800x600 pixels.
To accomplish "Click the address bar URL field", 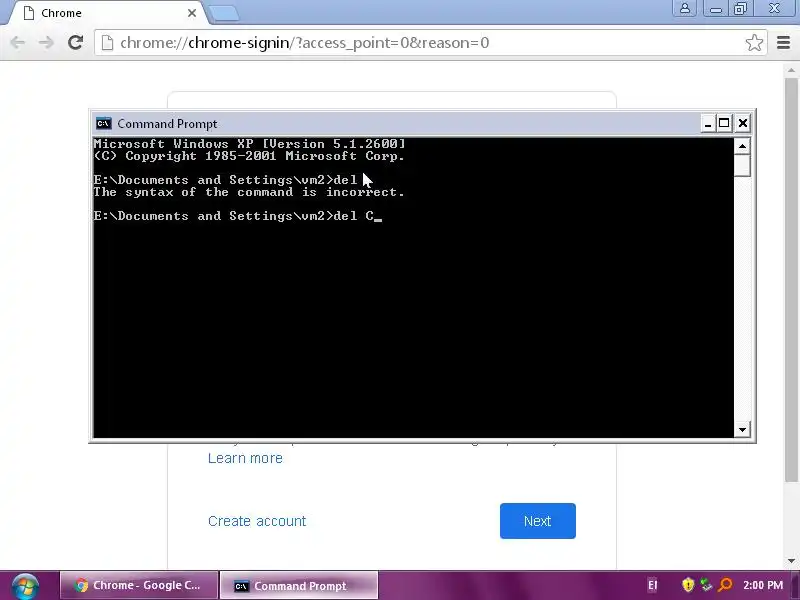I will pyautogui.click(x=431, y=43).
